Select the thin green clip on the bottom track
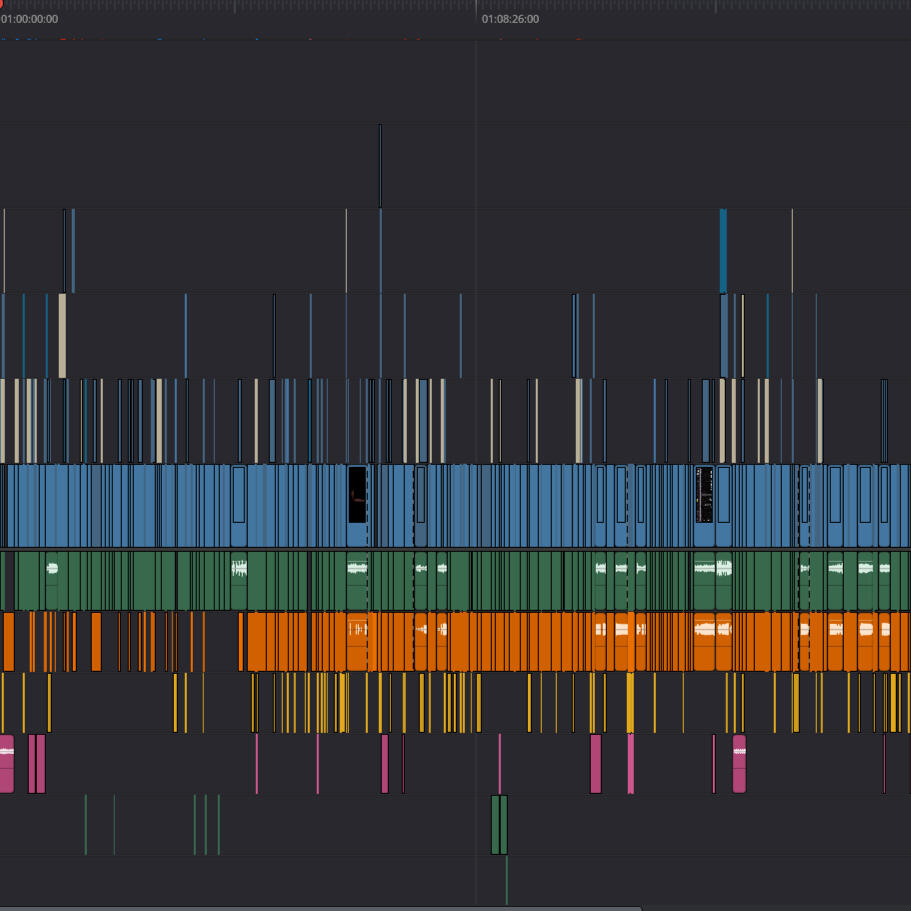This screenshot has width=911, height=911. (507, 880)
